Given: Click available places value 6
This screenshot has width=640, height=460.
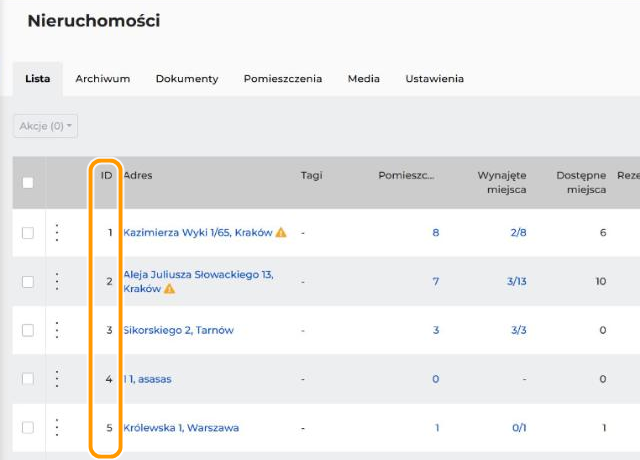Looking at the screenshot, I should [x=603, y=233].
